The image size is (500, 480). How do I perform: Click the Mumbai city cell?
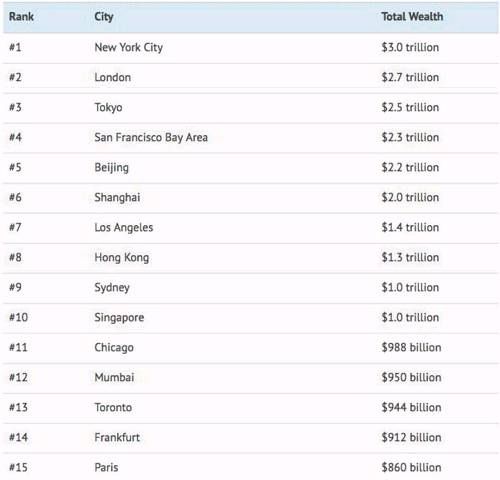(x=114, y=377)
